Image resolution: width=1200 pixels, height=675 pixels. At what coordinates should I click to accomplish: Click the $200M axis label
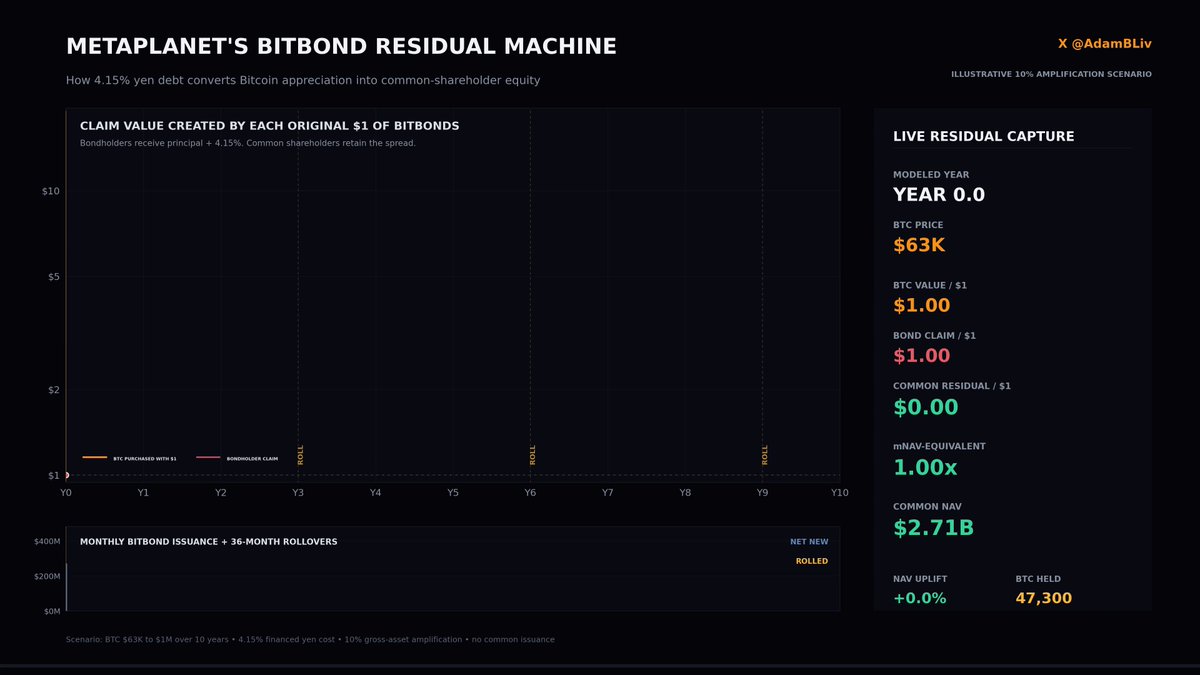[x=47, y=577]
